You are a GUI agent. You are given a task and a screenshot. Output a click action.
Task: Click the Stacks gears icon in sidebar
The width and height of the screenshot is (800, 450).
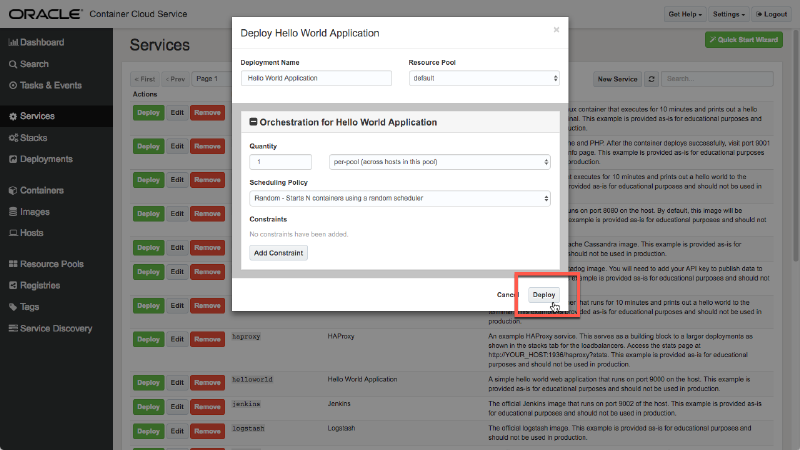point(13,138)
